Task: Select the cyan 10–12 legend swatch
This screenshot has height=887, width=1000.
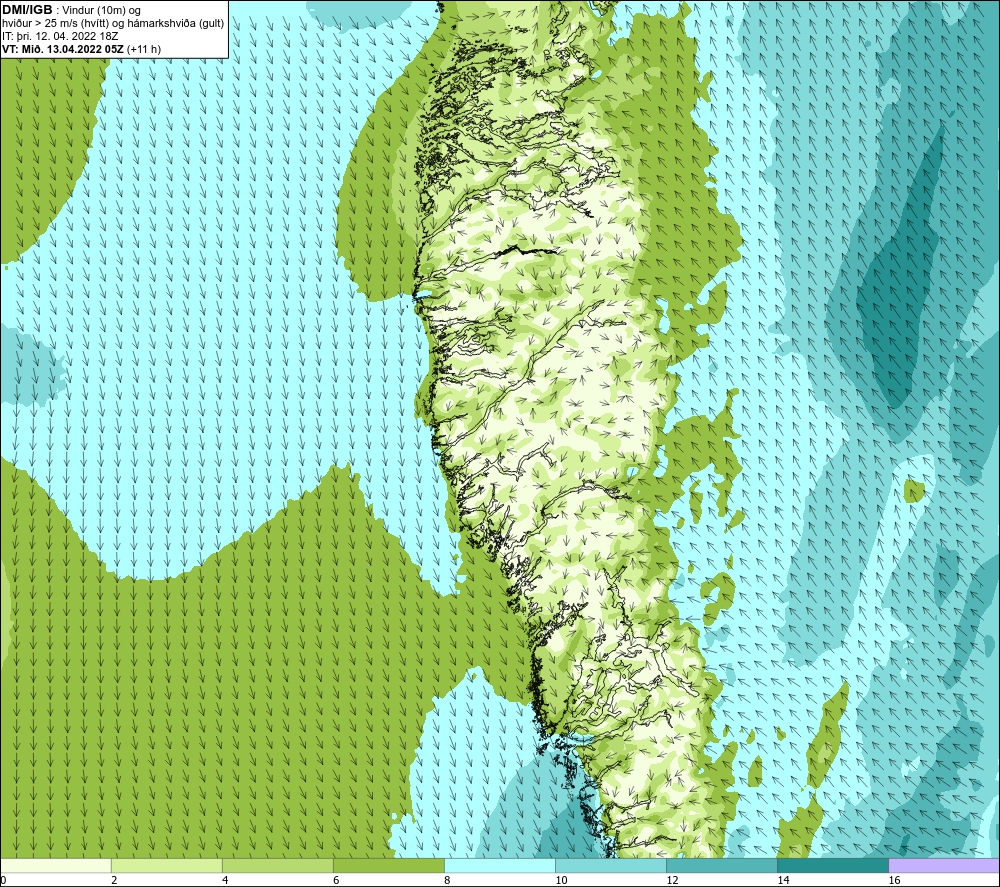Action: [x=610, y=865]
